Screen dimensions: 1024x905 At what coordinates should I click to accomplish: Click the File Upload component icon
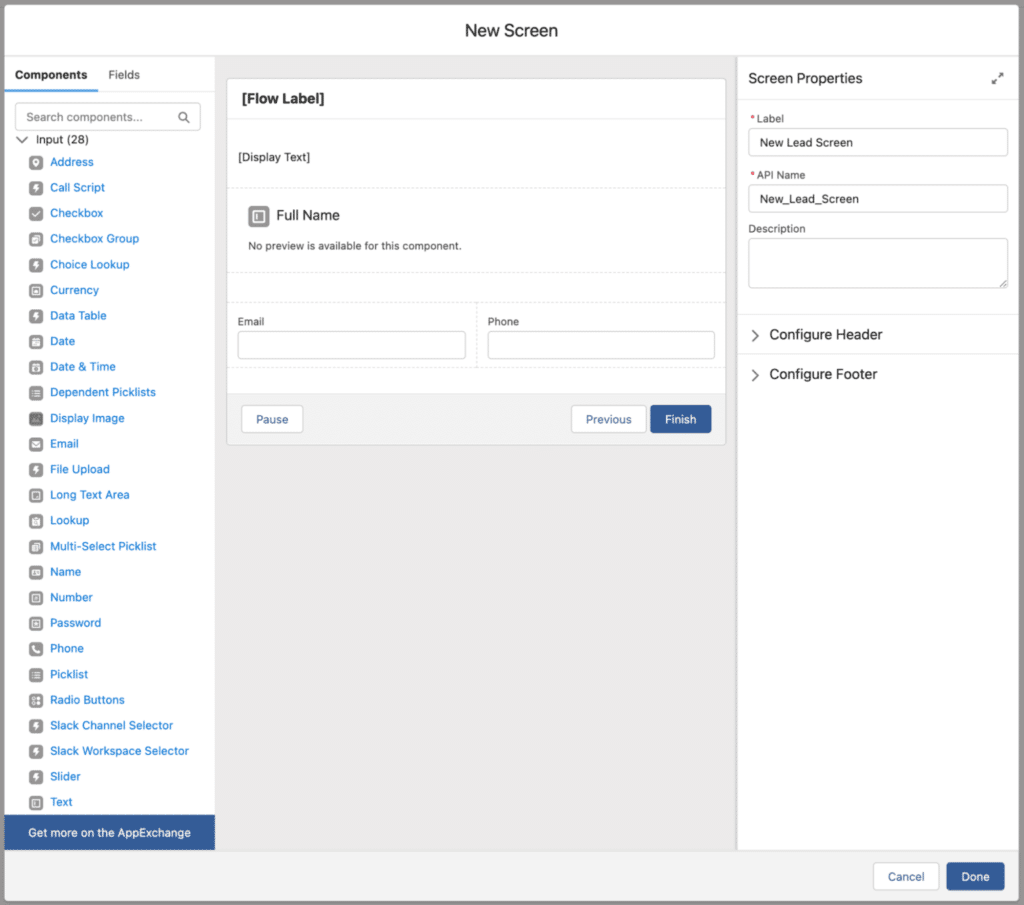point(36,470)
